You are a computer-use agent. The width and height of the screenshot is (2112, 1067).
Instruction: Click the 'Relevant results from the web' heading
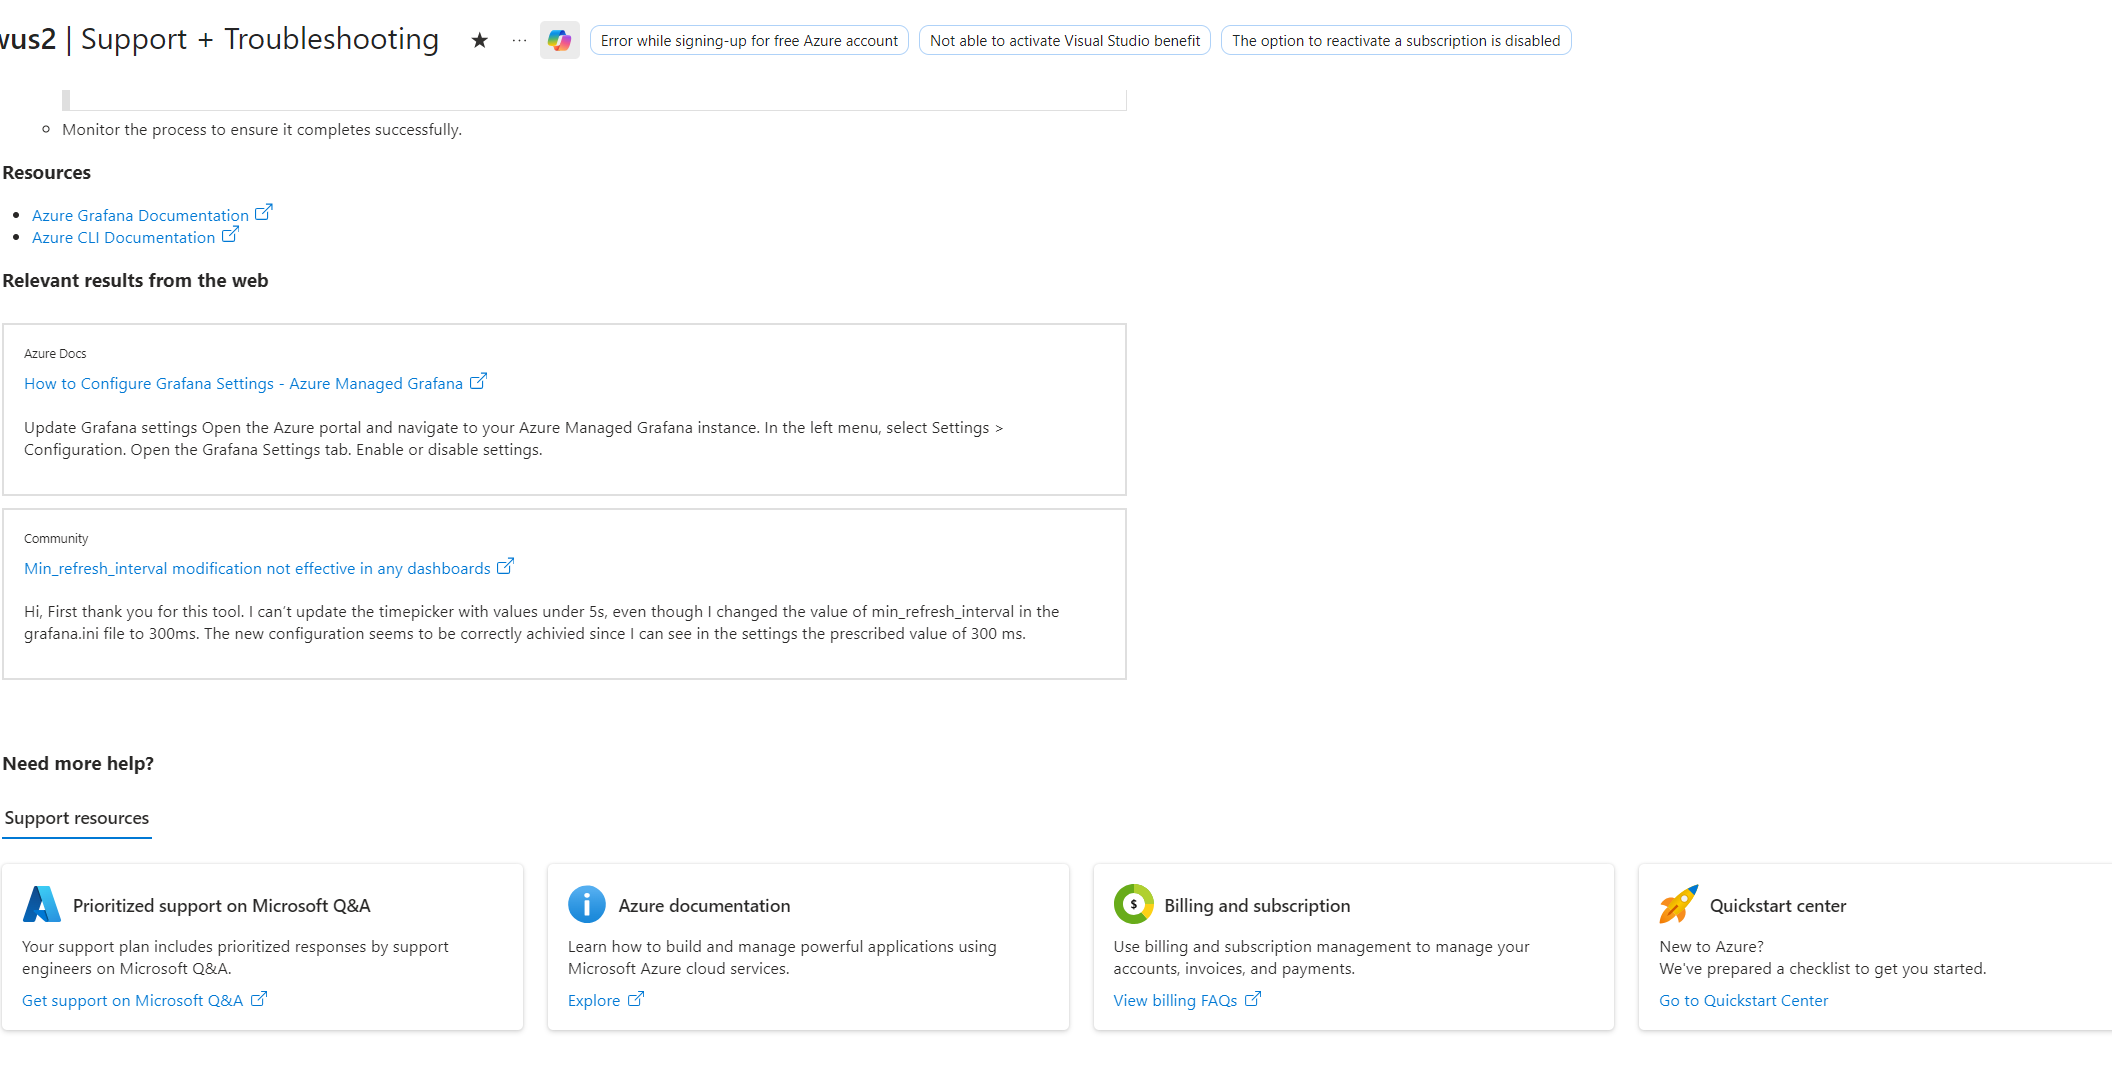135,280
